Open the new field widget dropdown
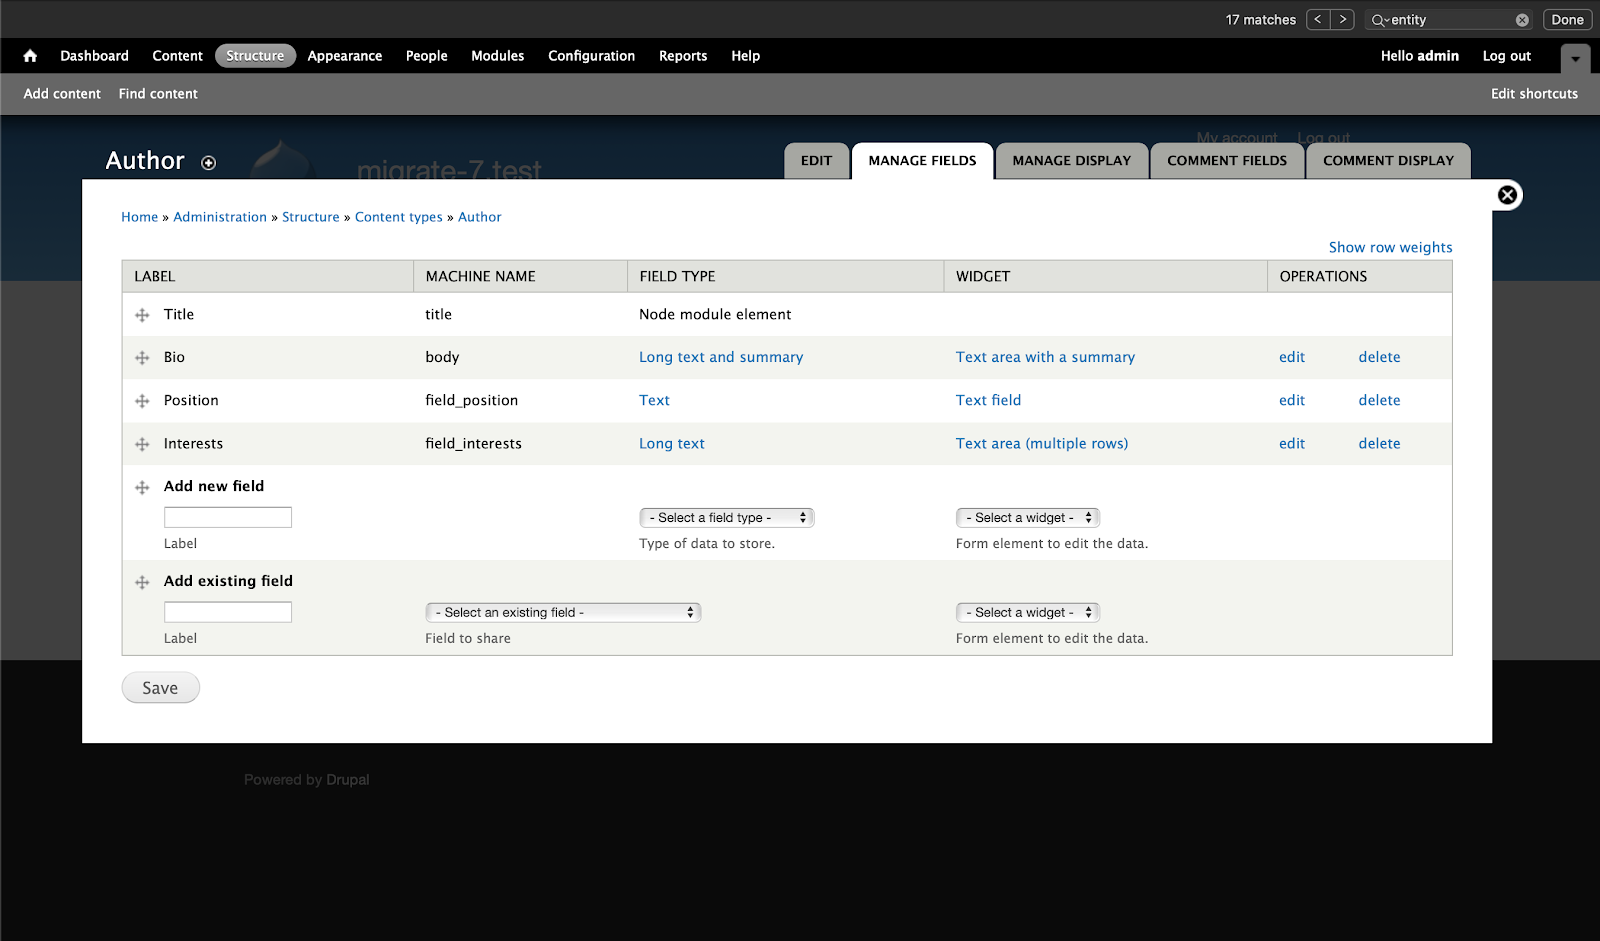The image size is (1600, 941). point(1028,517)
